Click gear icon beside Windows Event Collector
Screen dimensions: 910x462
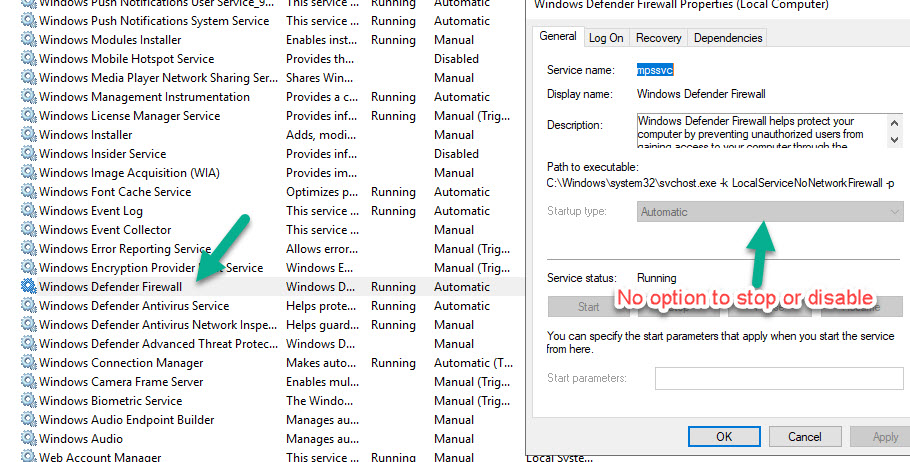tap(28, 229)
